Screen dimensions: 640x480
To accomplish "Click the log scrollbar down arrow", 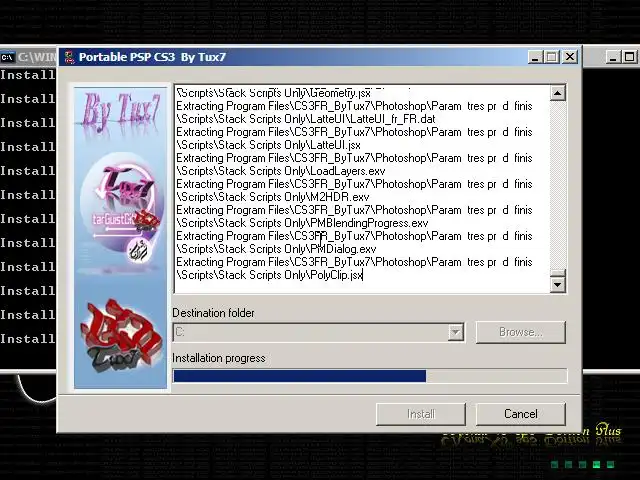I will coord(558,284).
